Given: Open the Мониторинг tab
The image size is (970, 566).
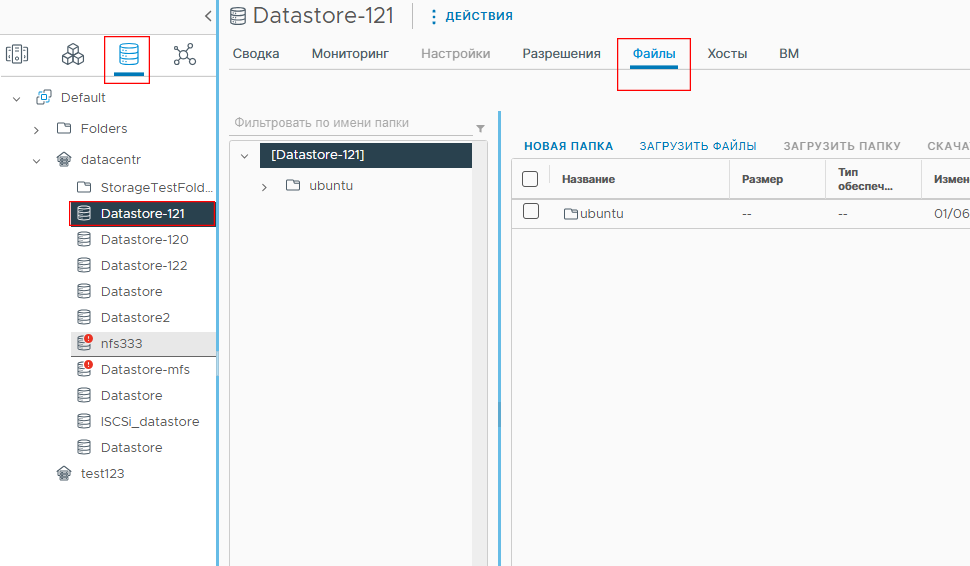Looking at the screenshot, I should 350,54.
